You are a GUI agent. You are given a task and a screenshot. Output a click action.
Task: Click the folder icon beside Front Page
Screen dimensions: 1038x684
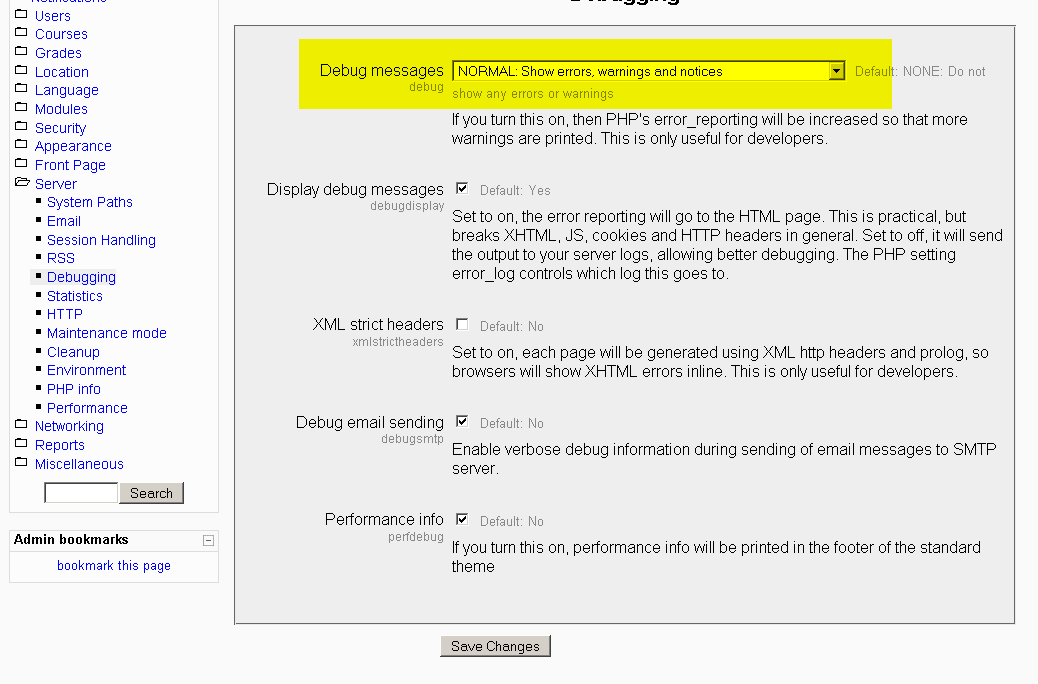(21, 163)
